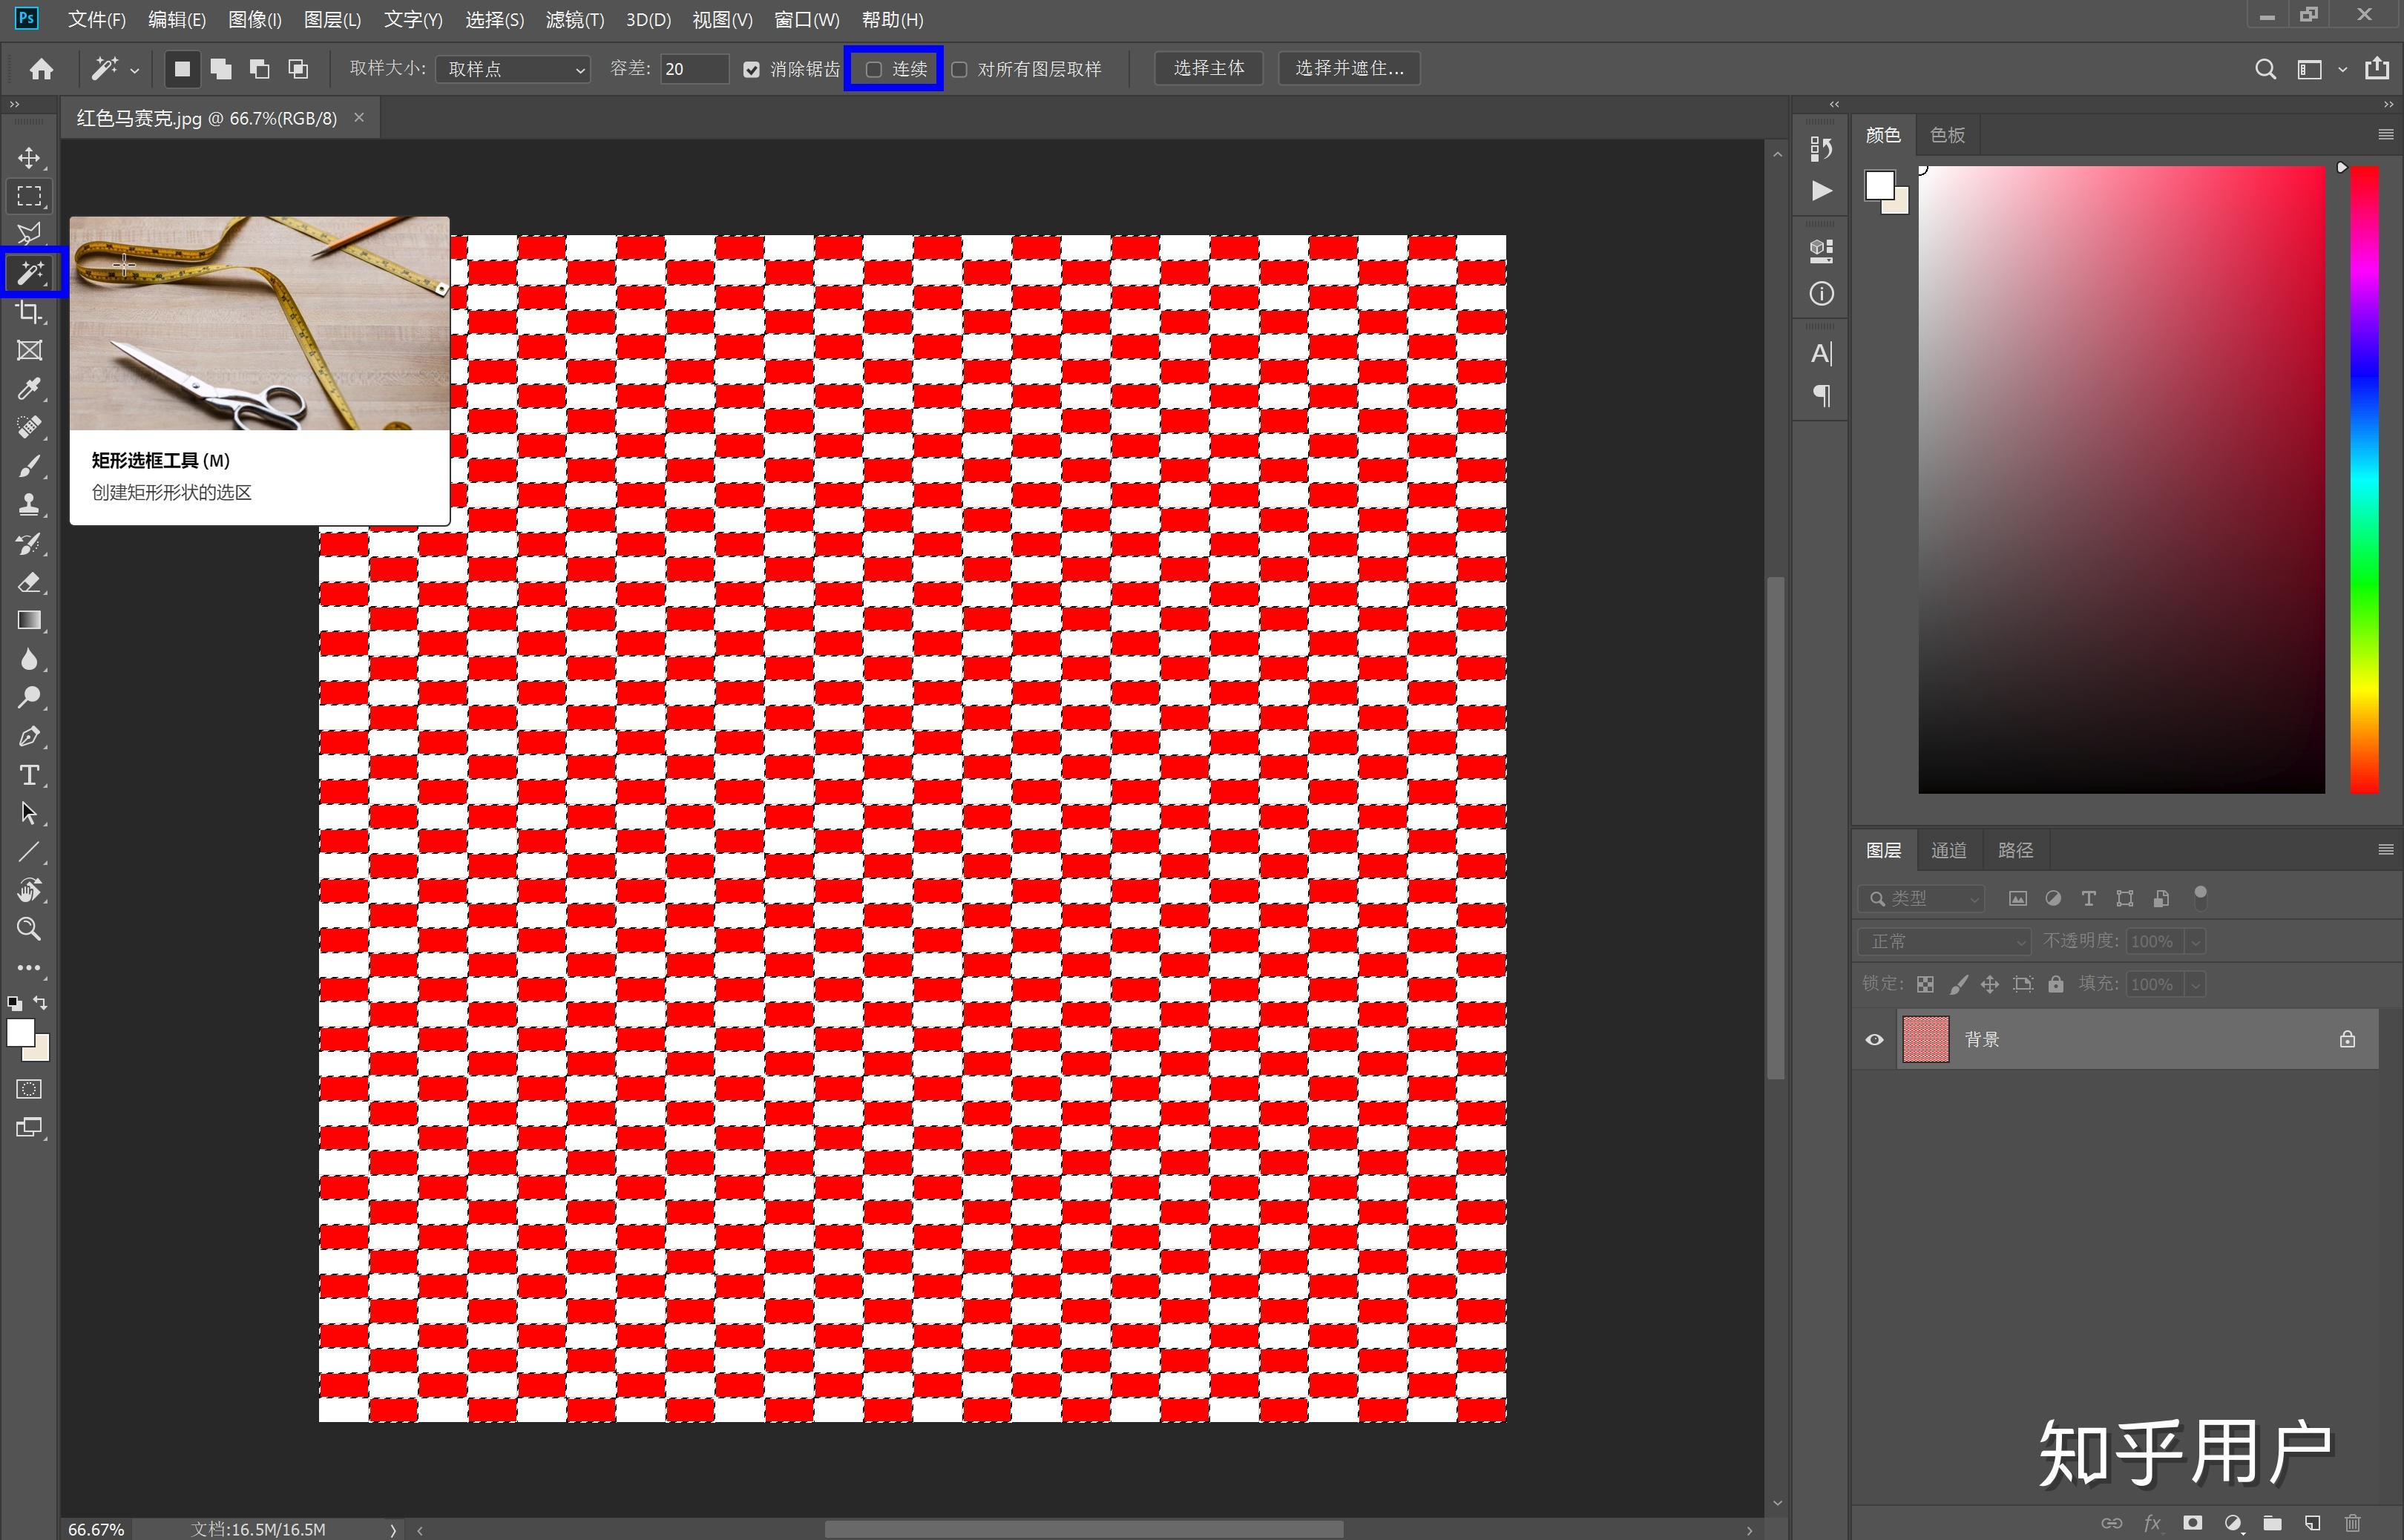The width and height of the screenshot is (2404, 1540).
Task: Switch to the 路径 paths tab
Action: (2015, 850)
